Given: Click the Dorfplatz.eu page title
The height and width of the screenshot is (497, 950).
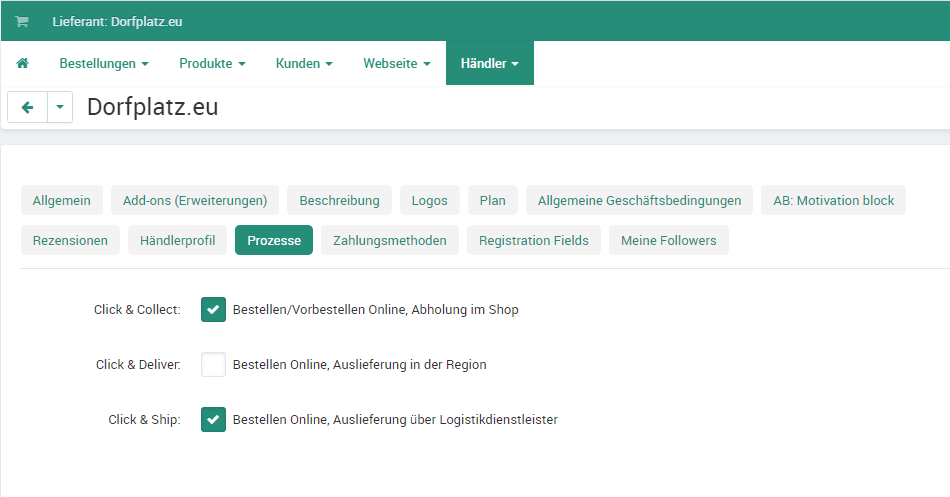Looking at the screenshot, I should pos(153,107).
